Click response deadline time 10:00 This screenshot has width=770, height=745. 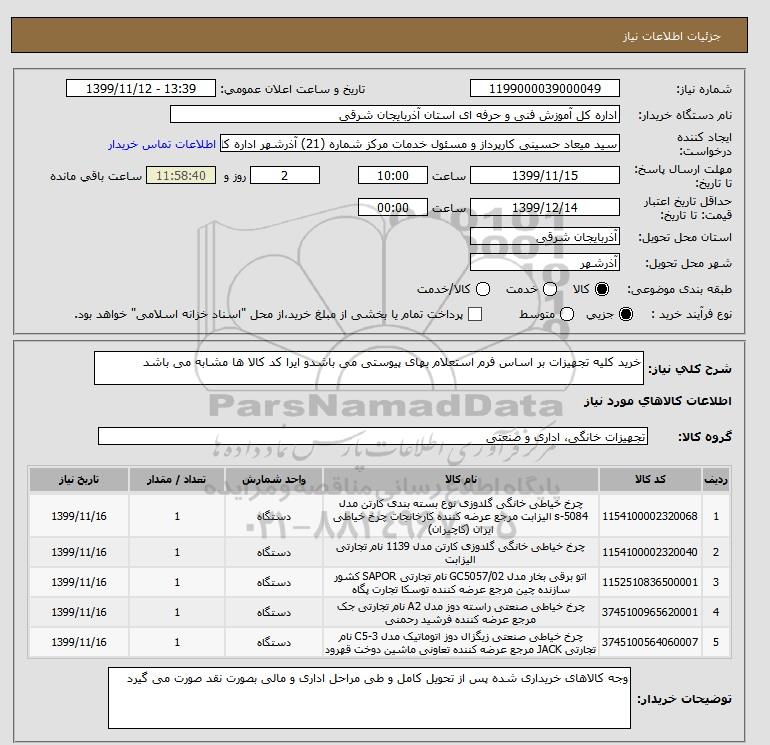[x=393, y=175]
